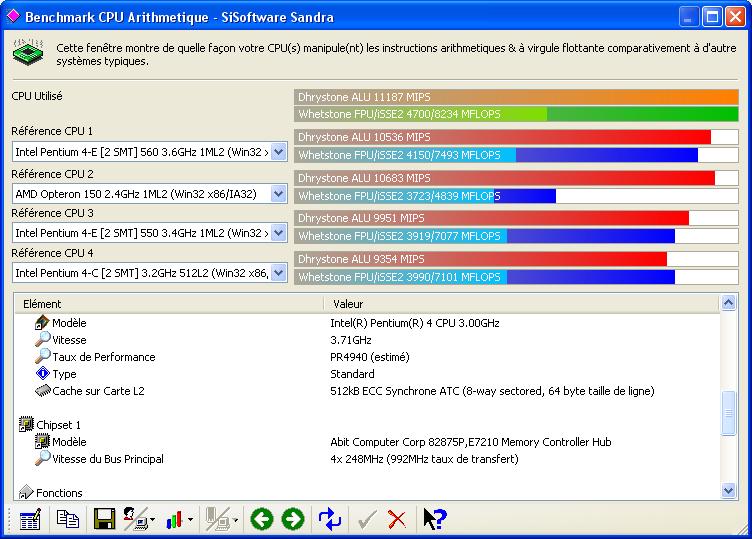Select '512kB ECC Synchrone ATC' cache value
752x539 pixels.
(492, 391)
